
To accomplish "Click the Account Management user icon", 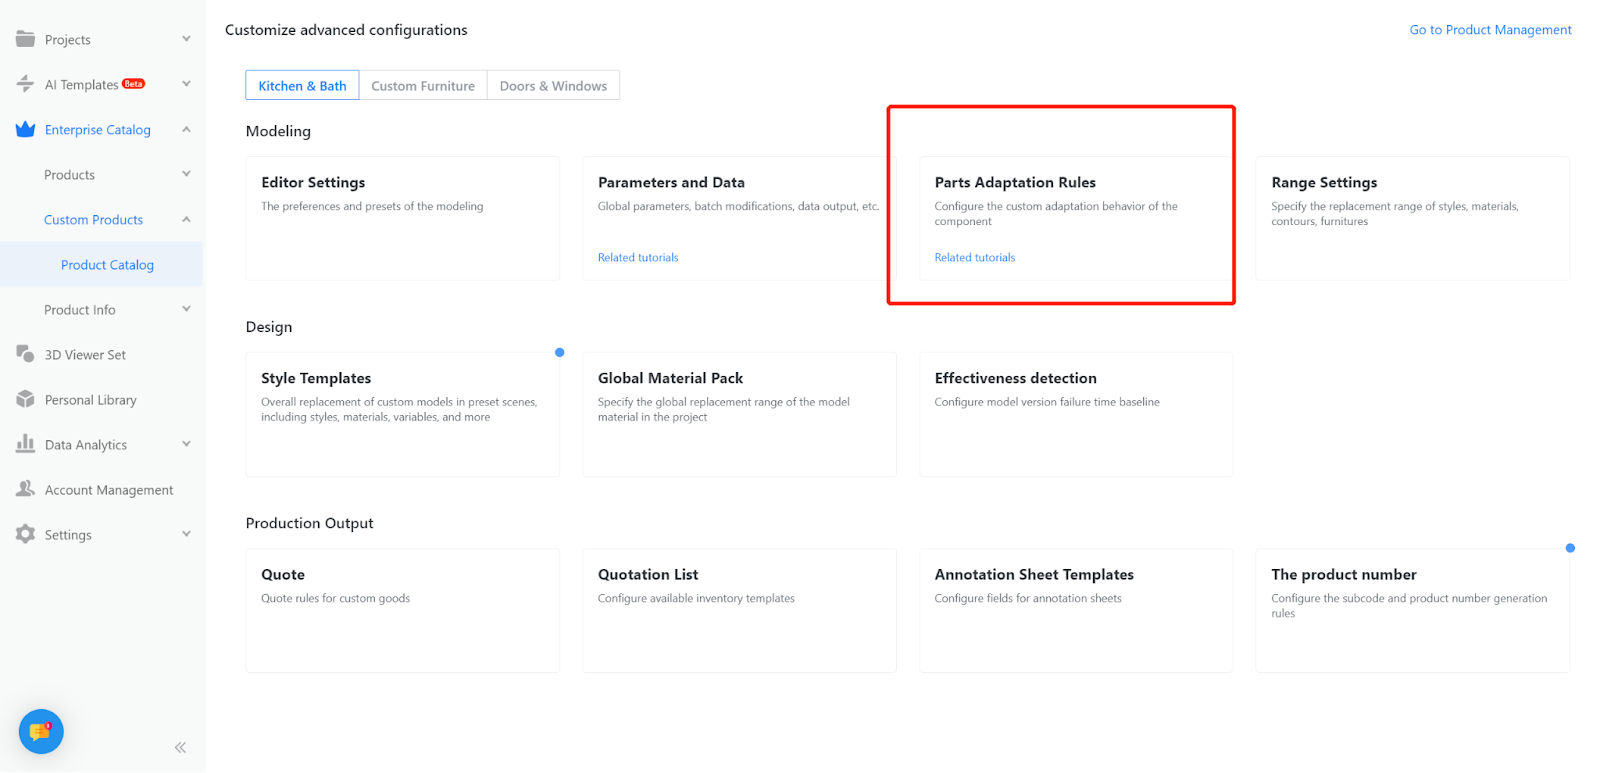I will tap(25, 489).
